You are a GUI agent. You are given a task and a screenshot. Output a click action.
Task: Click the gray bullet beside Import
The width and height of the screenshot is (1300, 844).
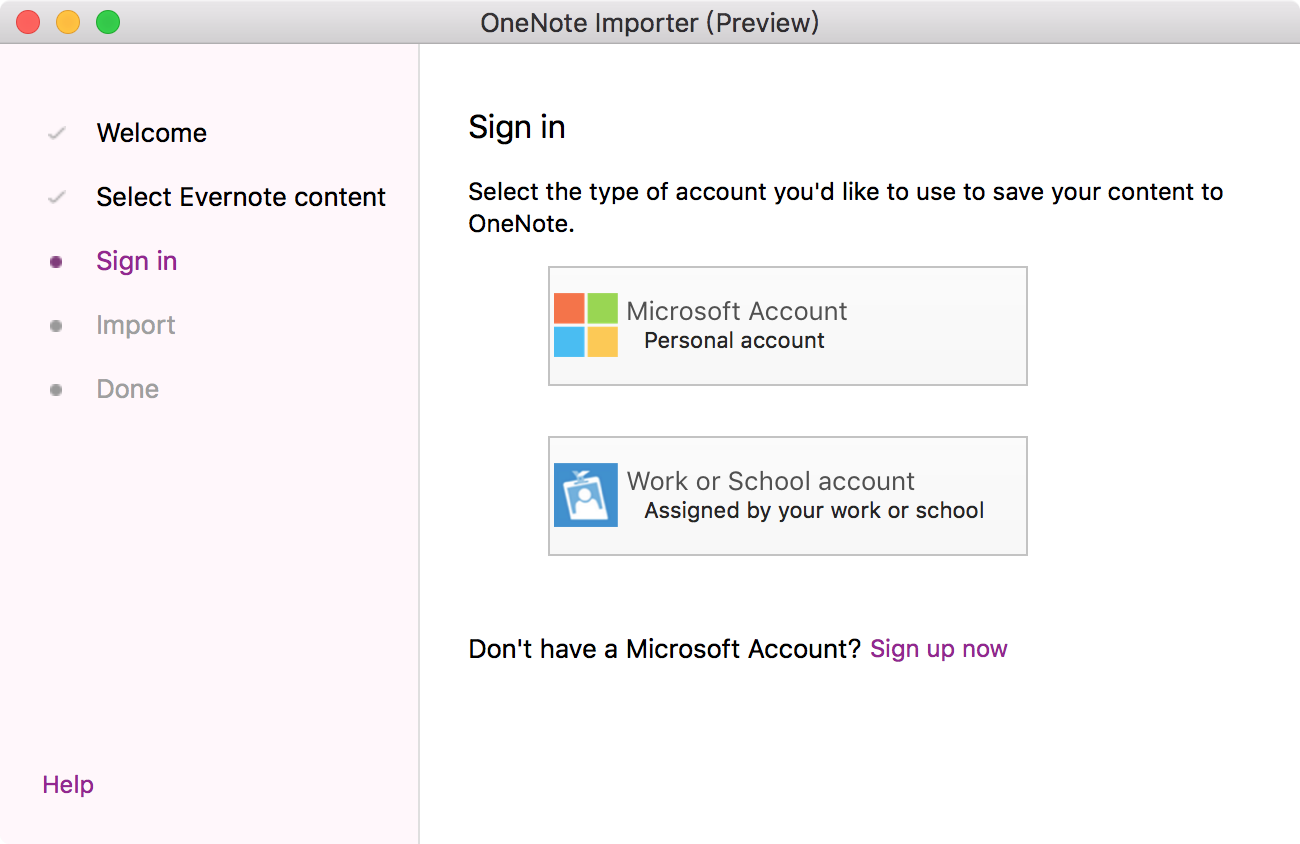tap(56, 326)
